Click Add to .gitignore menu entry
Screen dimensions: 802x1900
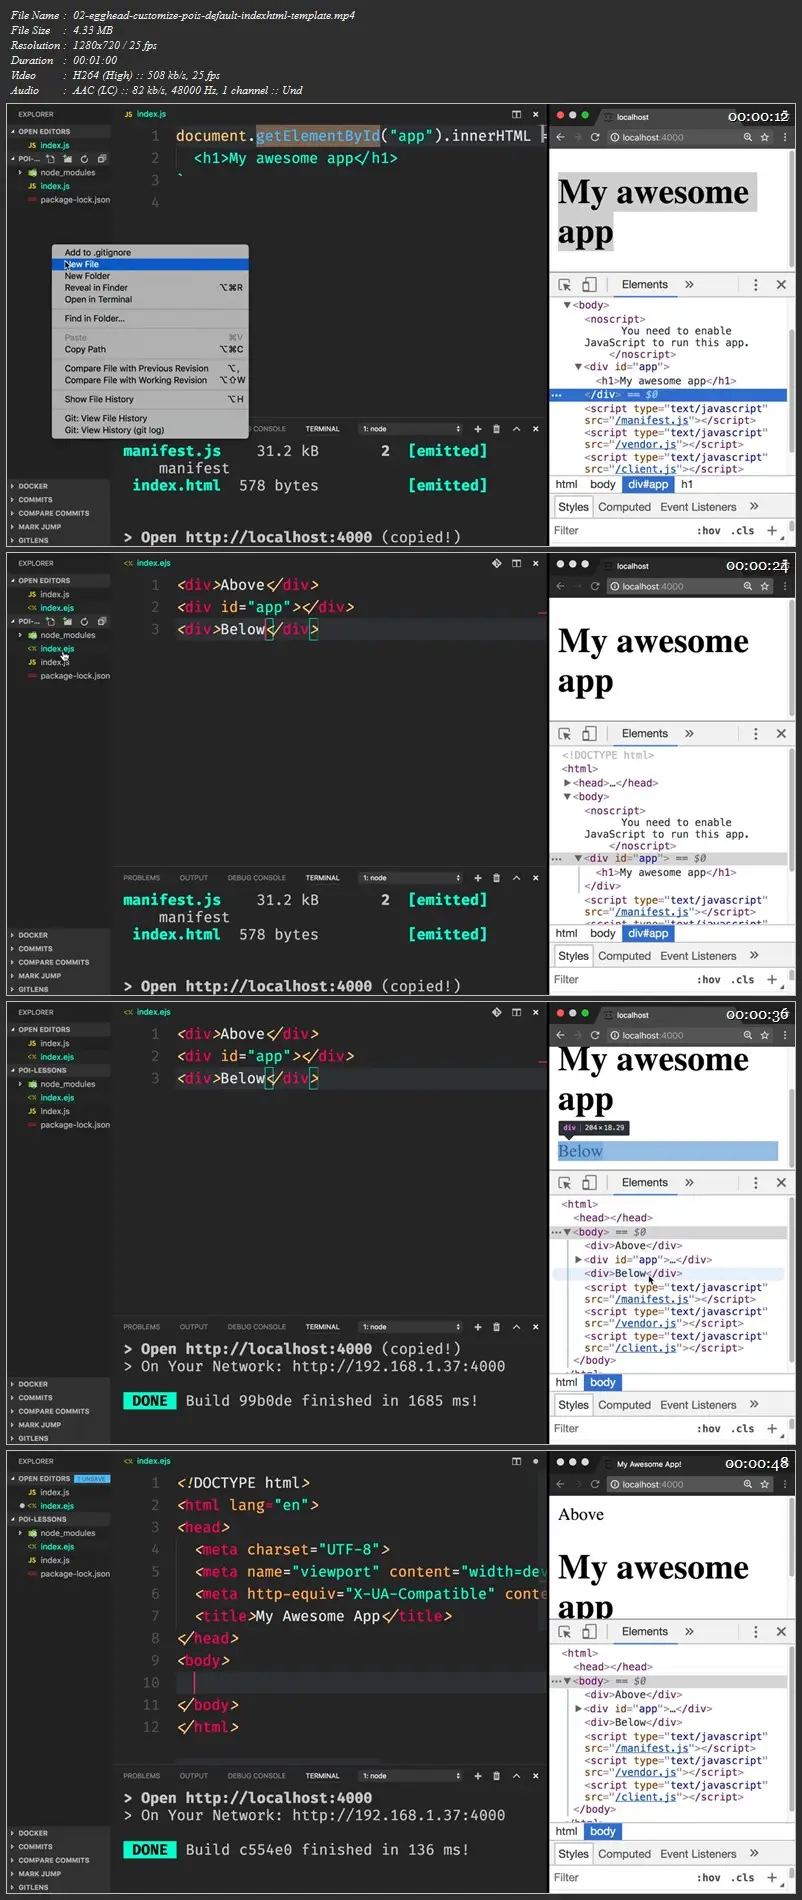point(150,252)
